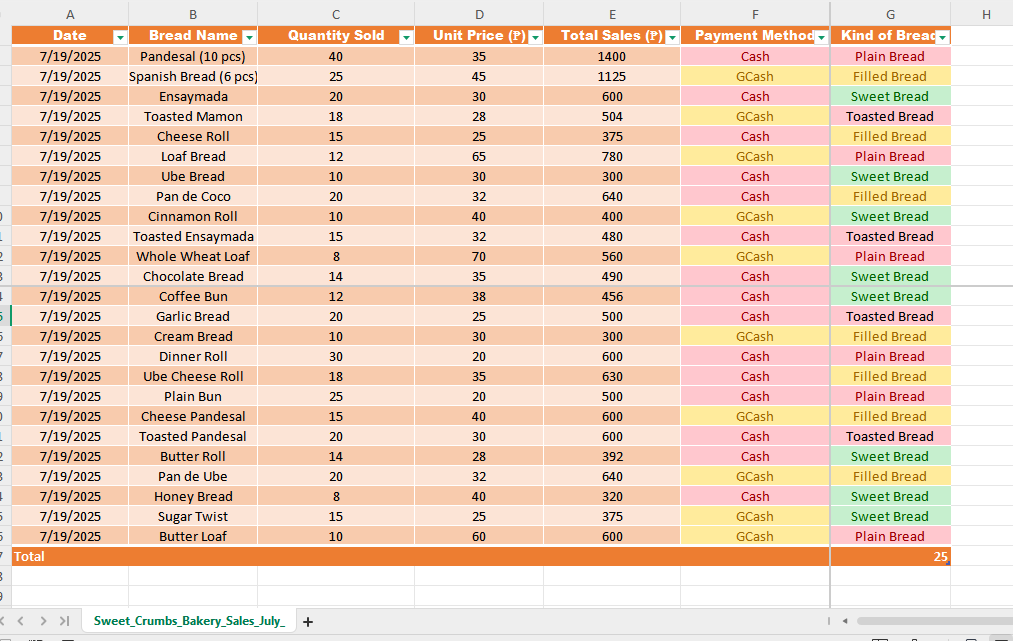
Task: Select the 'Garlic Bread' cell
Action: [193, 317]
